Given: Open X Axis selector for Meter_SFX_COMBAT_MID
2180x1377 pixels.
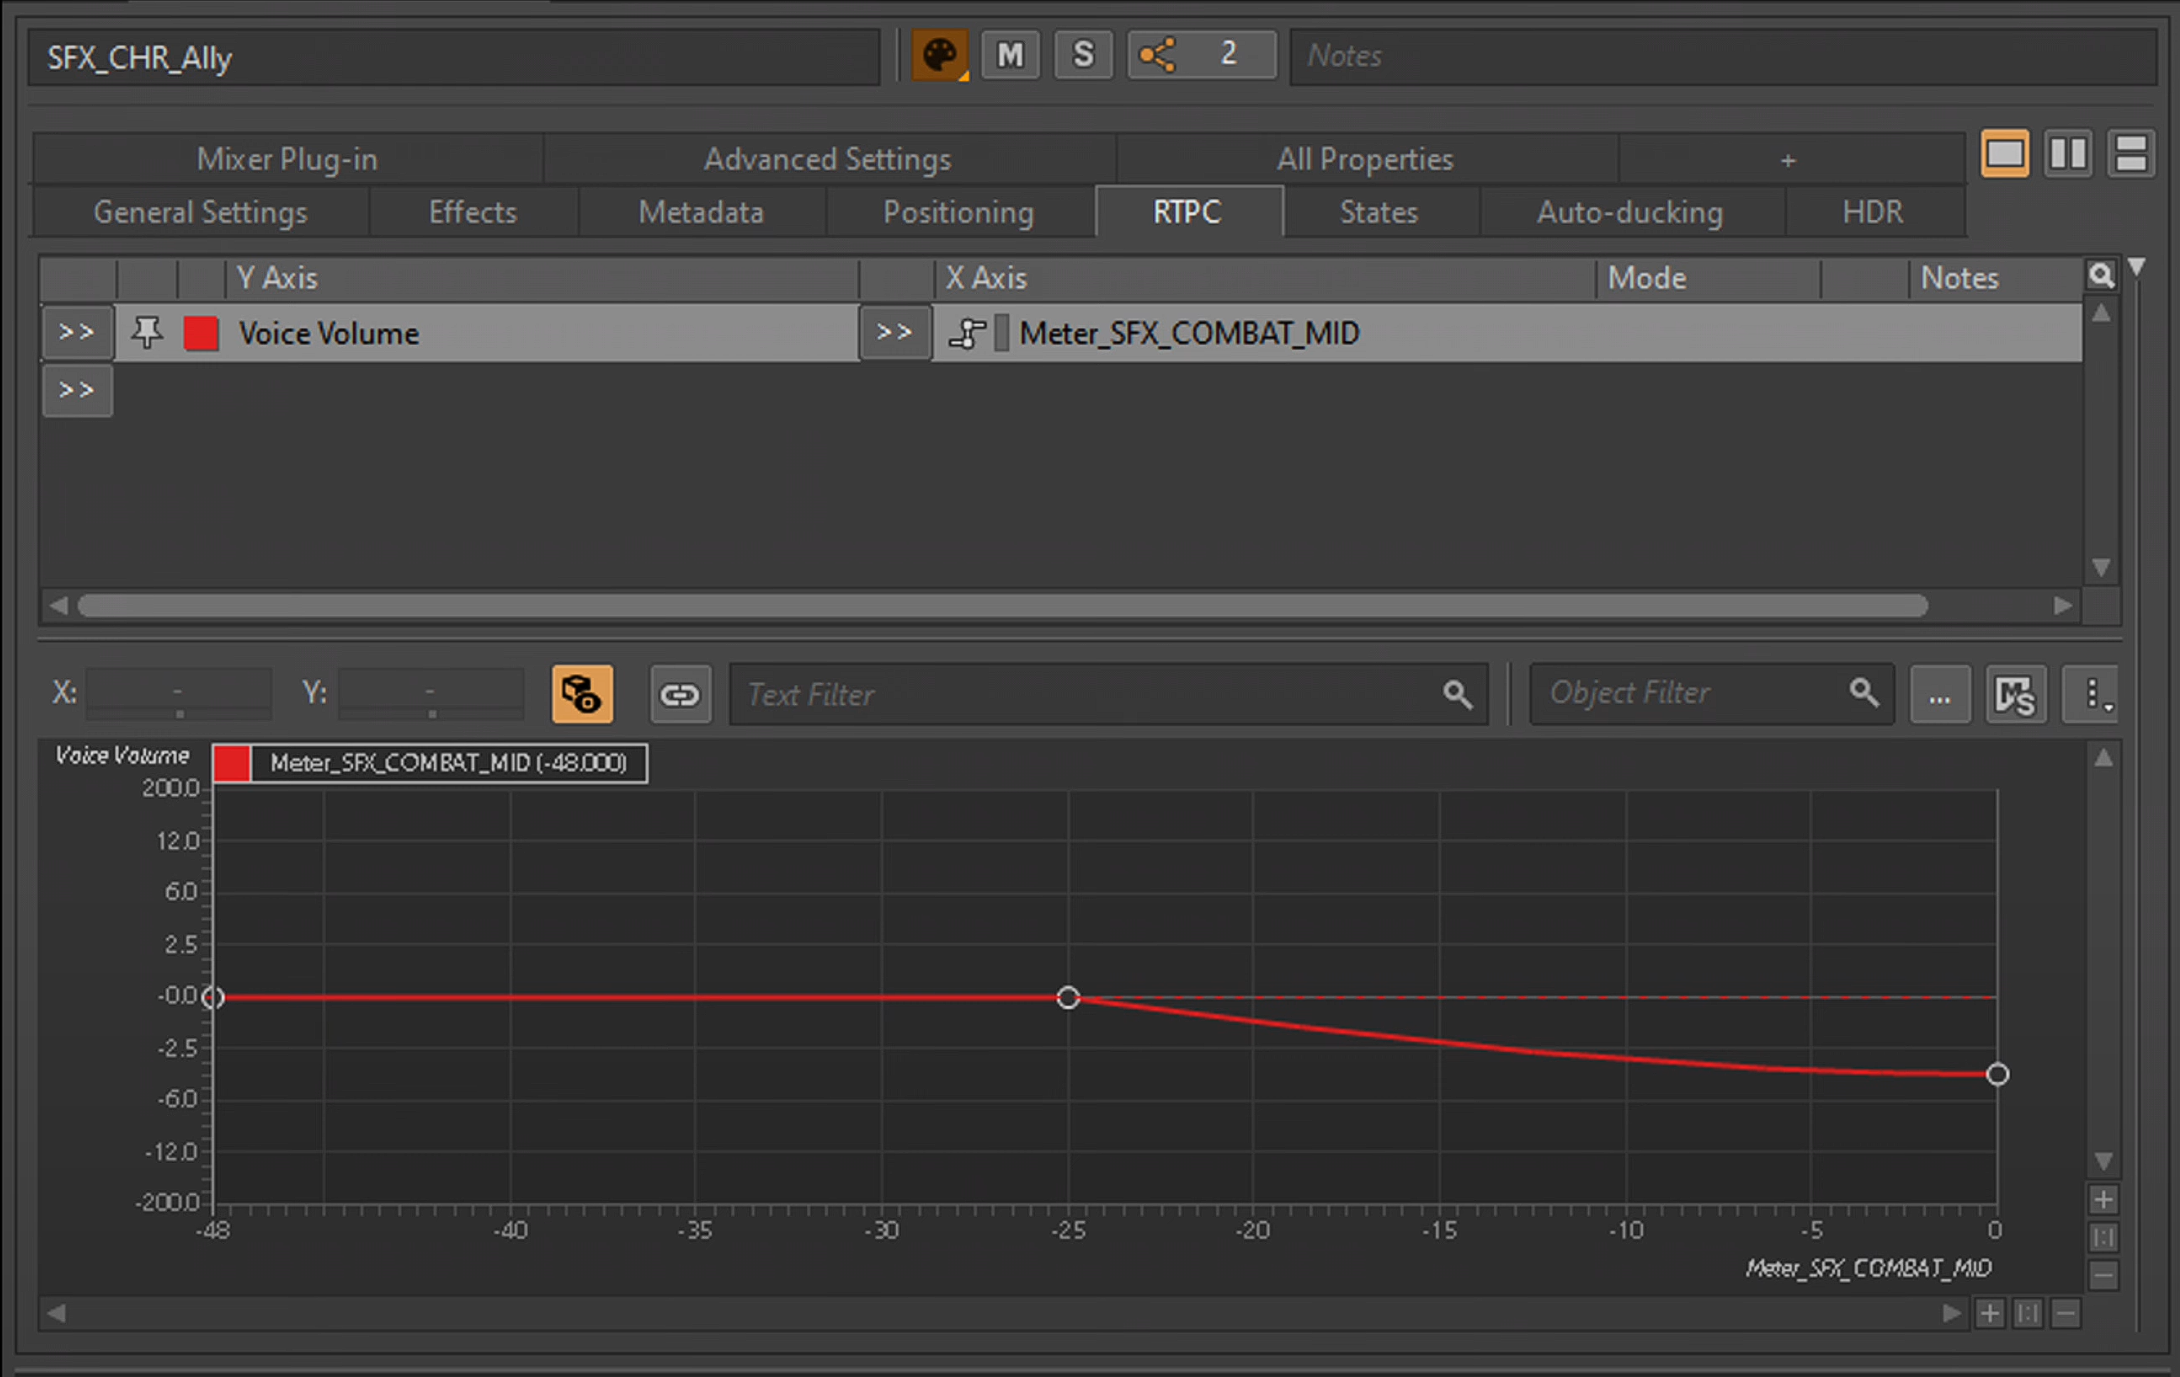Looking at the screenshot, I should point(894,333).
